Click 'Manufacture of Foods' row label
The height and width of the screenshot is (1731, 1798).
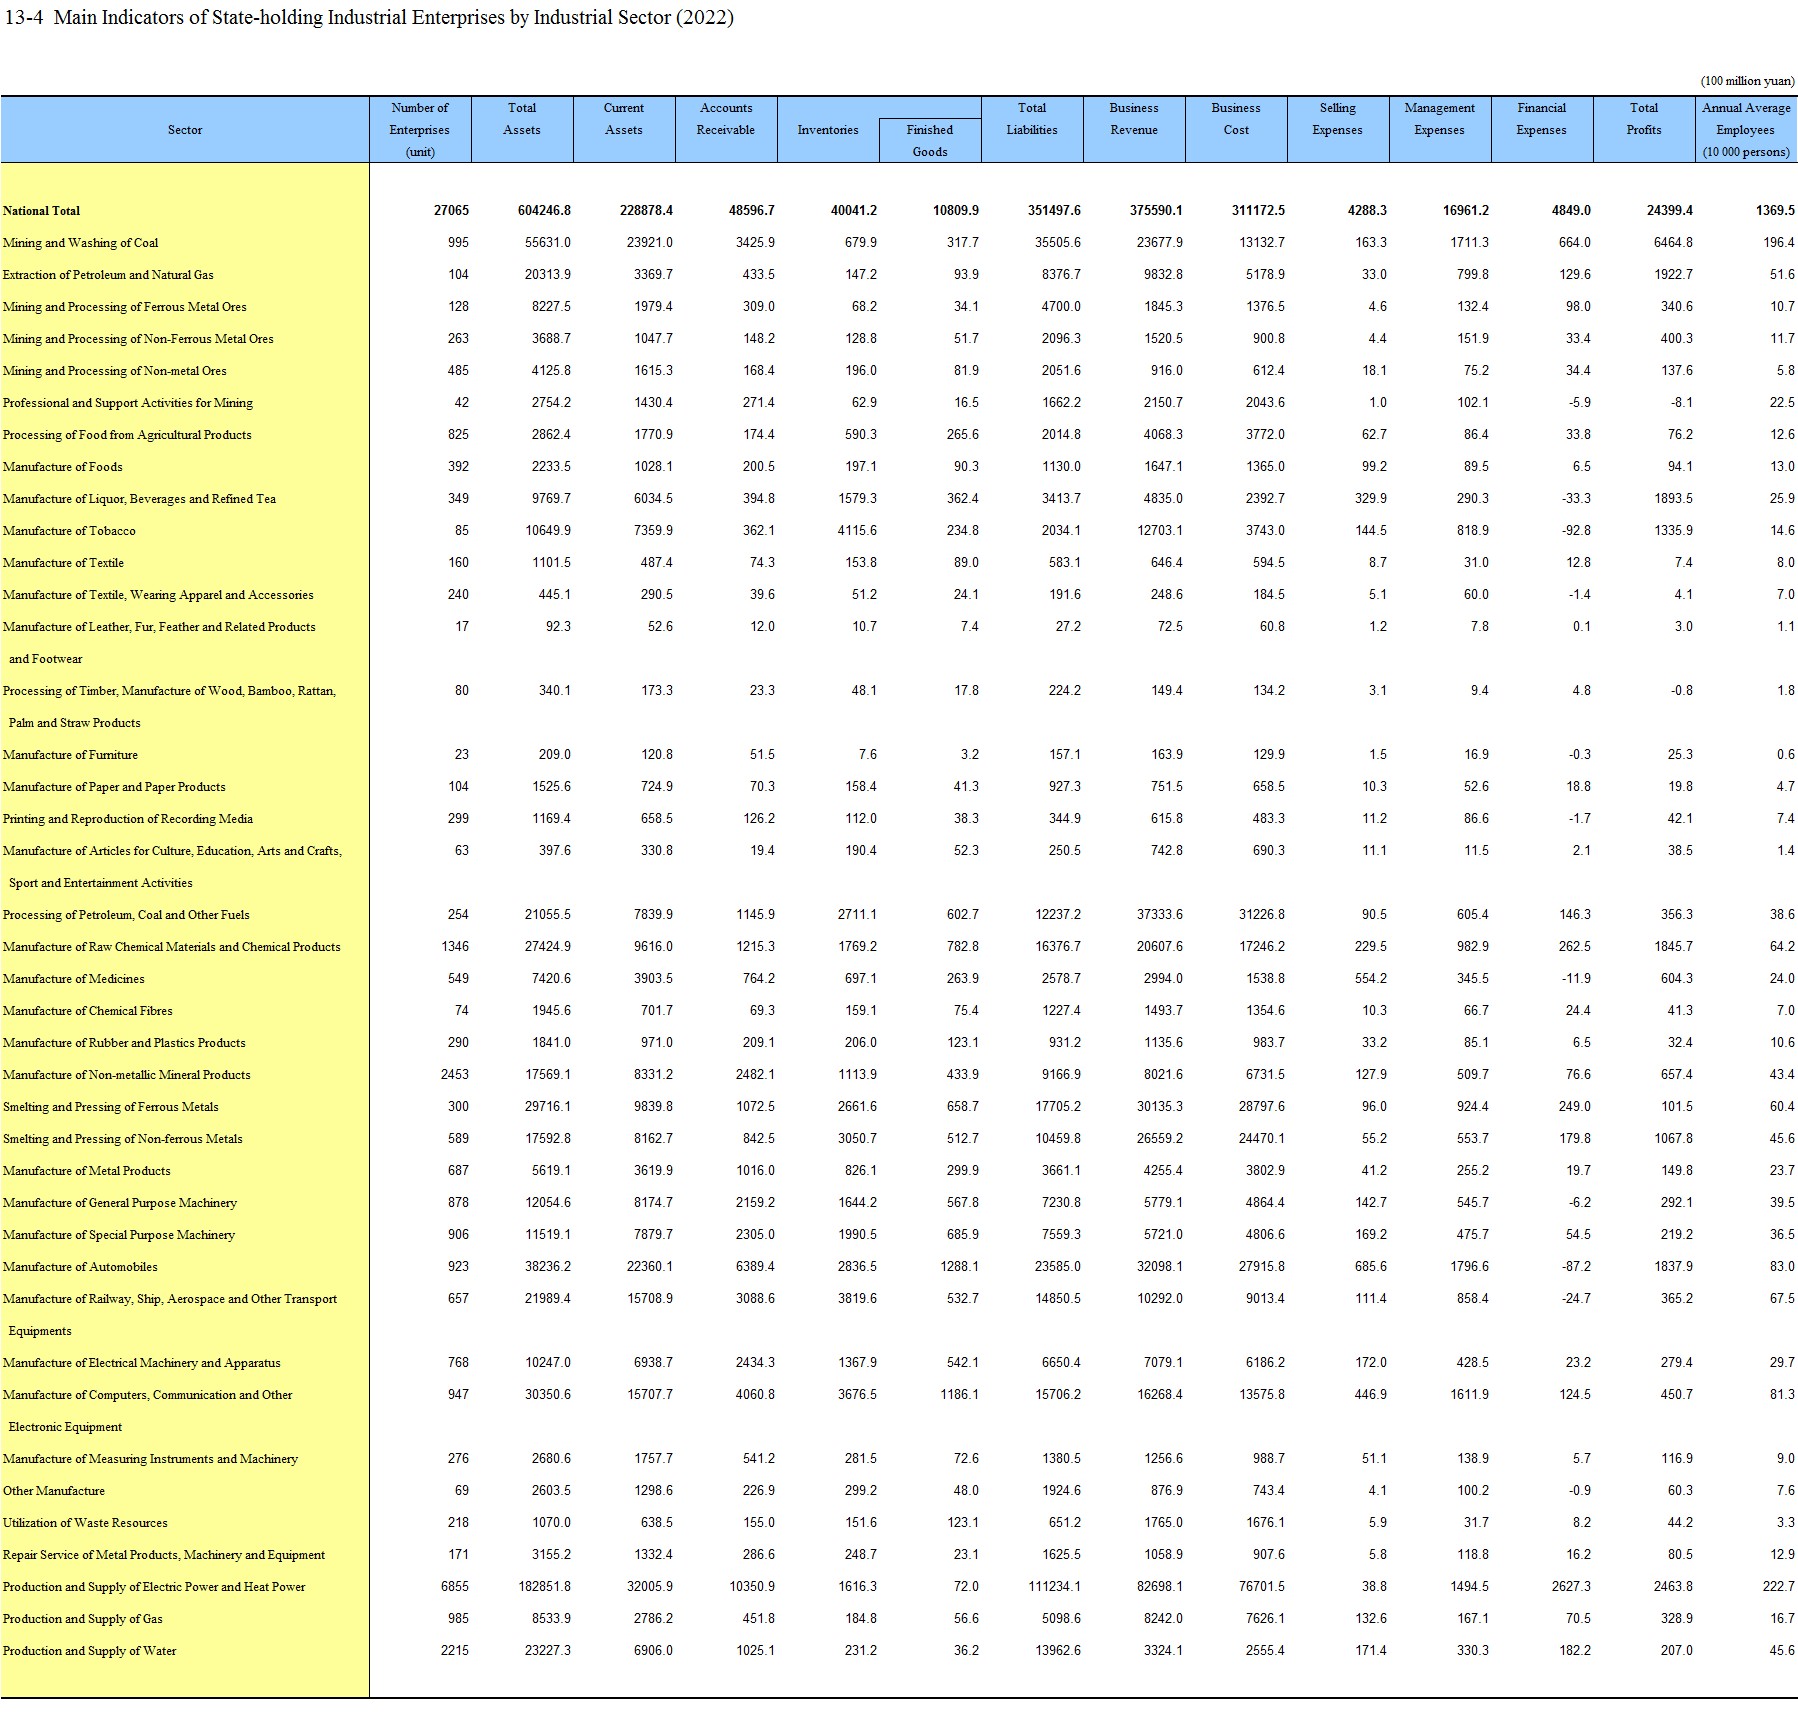tap(63, 467)
